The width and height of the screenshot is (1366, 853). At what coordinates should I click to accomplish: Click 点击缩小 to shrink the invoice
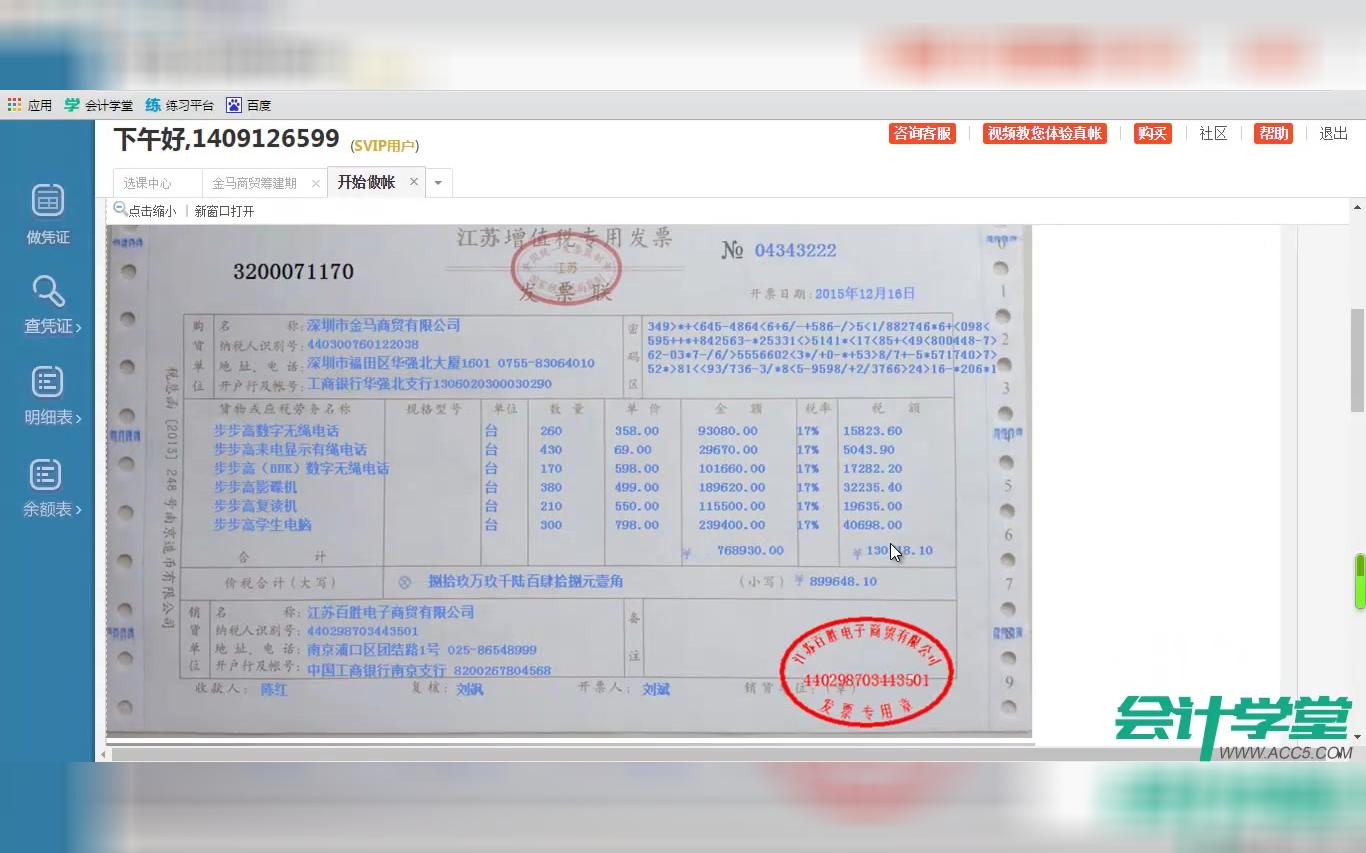152,211
